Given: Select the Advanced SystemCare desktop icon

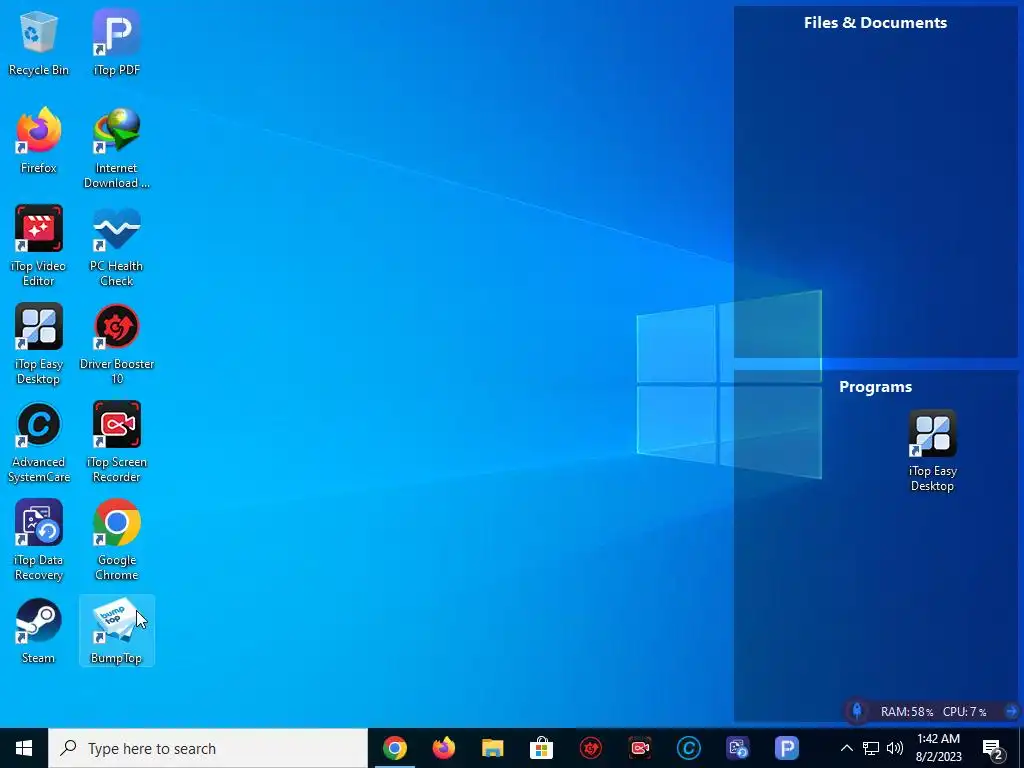Looking at the screenshot, I should pos(39,442).
